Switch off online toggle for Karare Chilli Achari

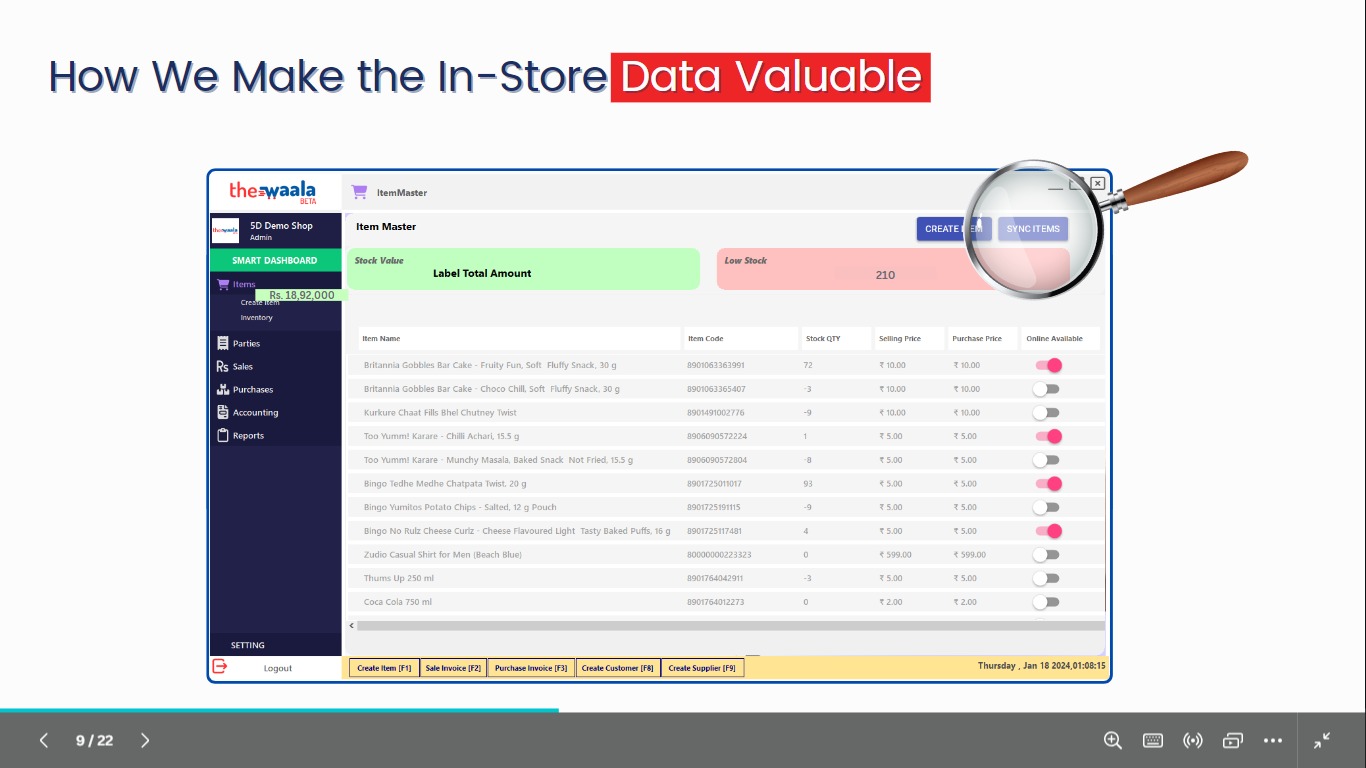coord(1047,436)
